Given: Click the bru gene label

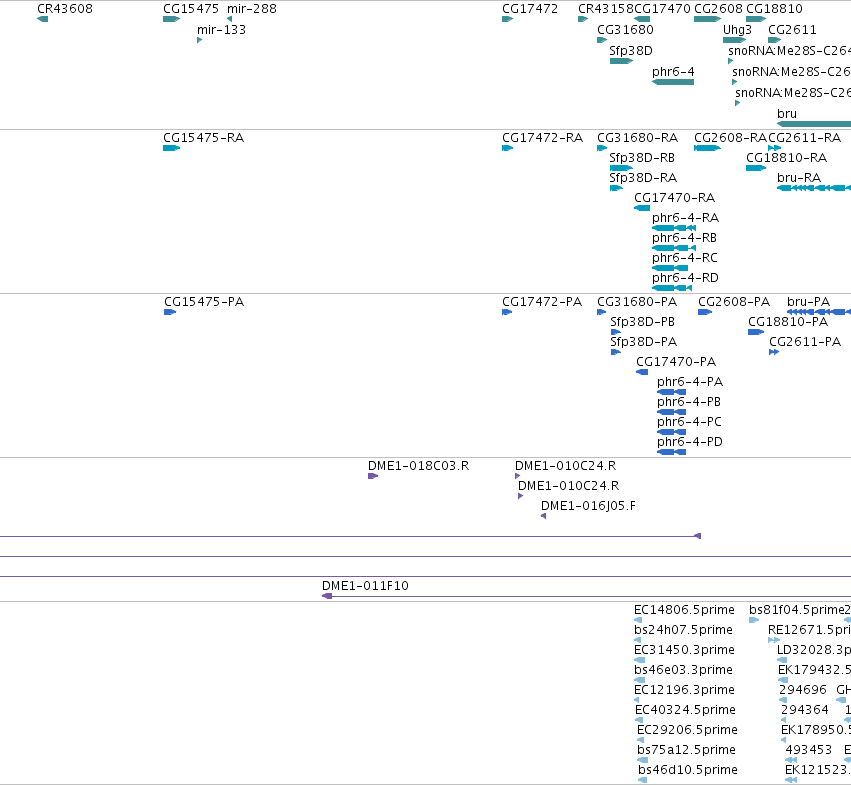Looking at the screenshot, I should tap(787, 113).
